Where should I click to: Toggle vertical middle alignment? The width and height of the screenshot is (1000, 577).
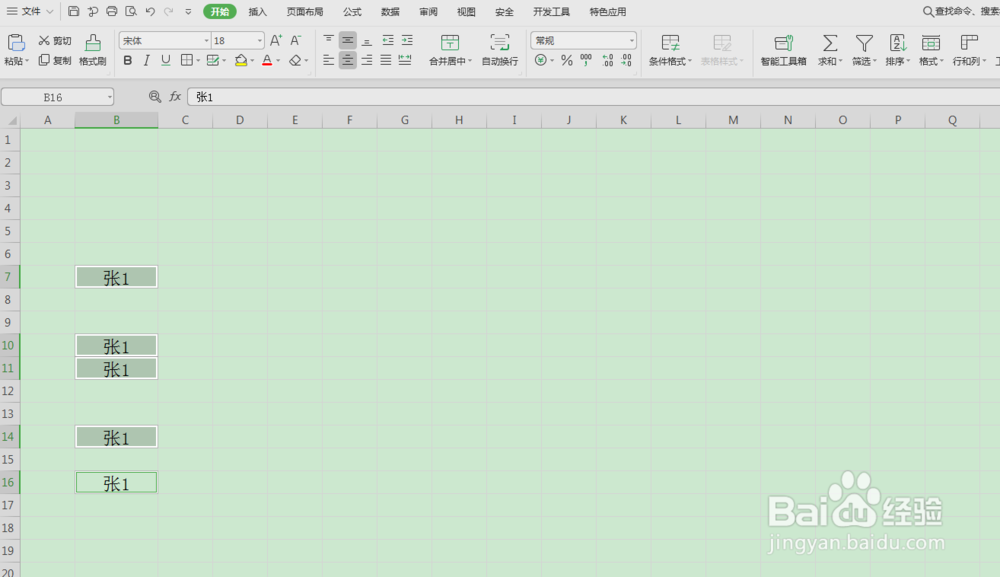click(348, 41)
